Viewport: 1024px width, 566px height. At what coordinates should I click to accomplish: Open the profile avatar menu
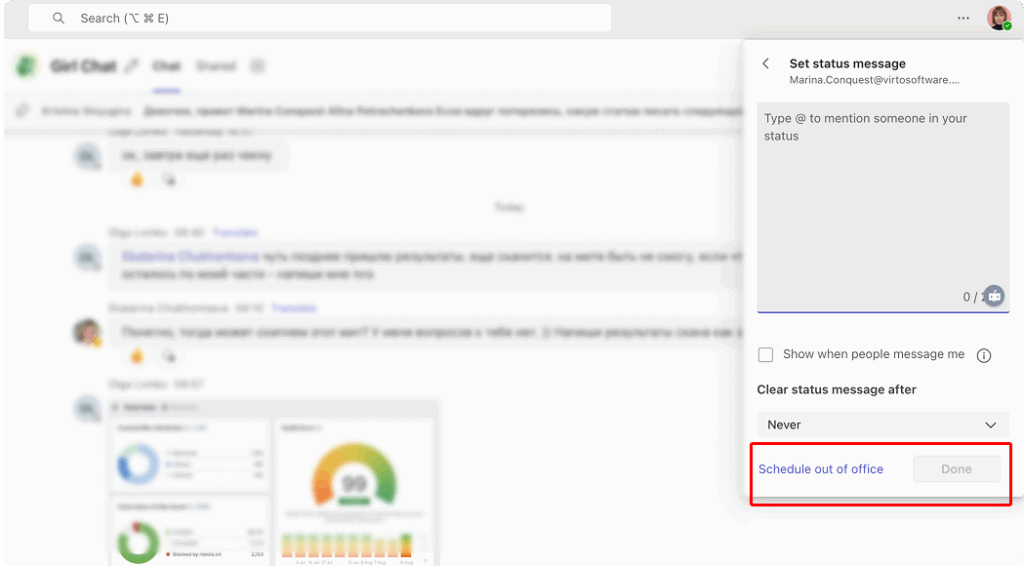click(998, 18)
